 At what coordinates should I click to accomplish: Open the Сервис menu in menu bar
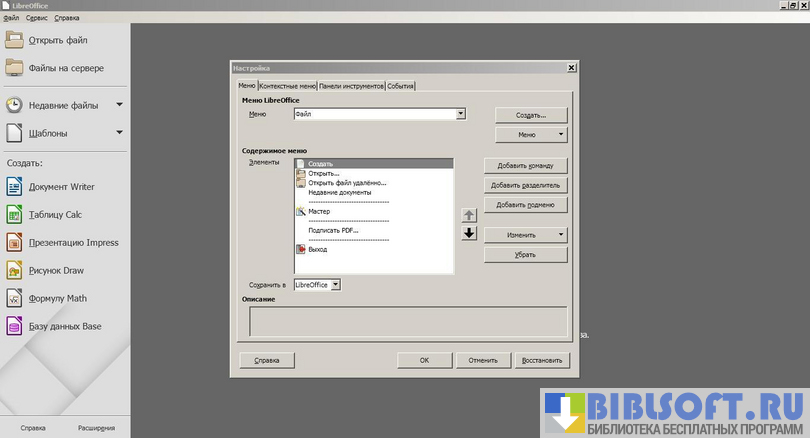(x=36, y=18)
